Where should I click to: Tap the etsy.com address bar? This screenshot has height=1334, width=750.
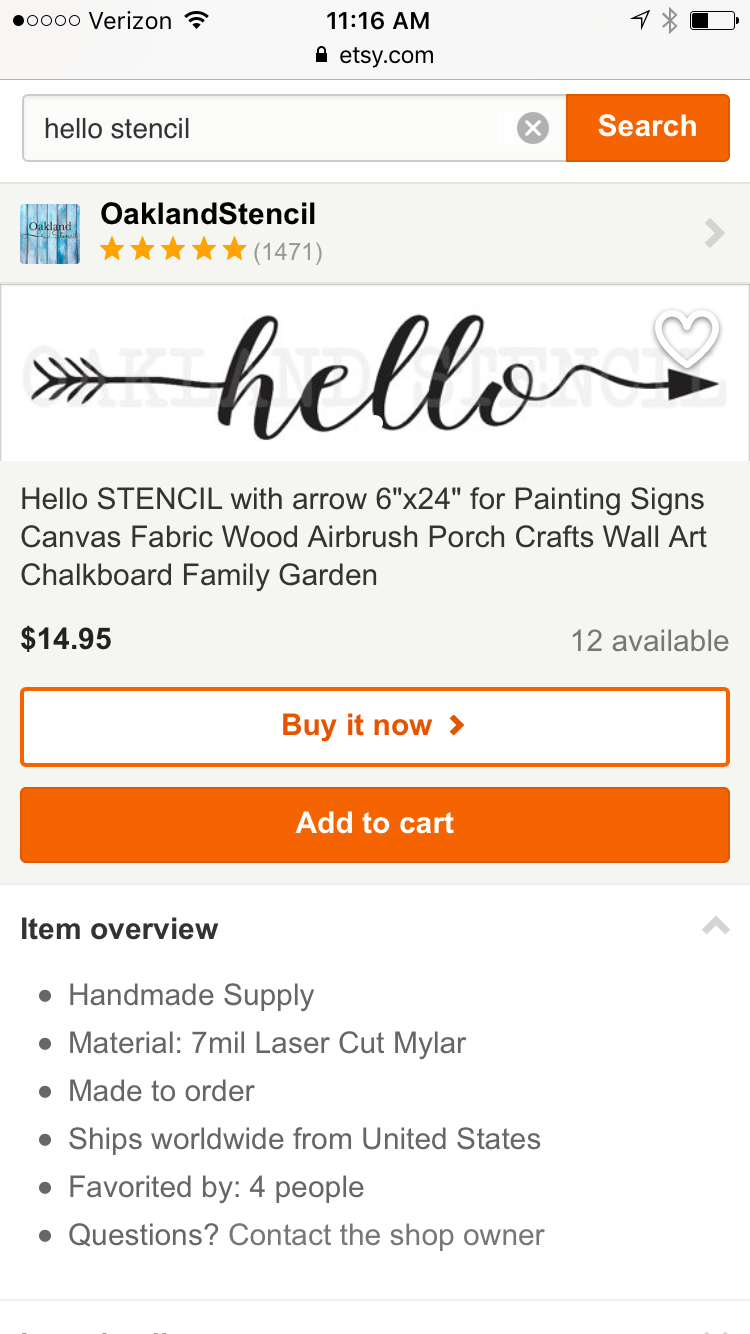click(x=385, y=55)
